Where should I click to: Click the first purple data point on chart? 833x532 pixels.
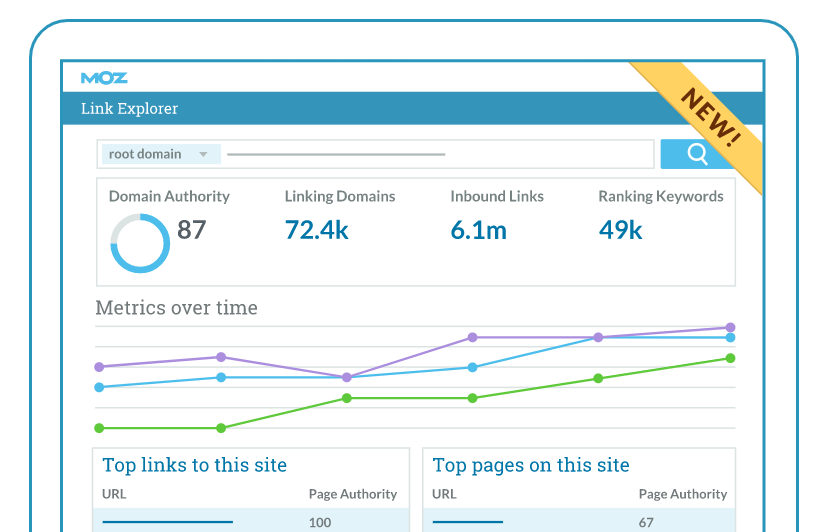click(99, 366)
